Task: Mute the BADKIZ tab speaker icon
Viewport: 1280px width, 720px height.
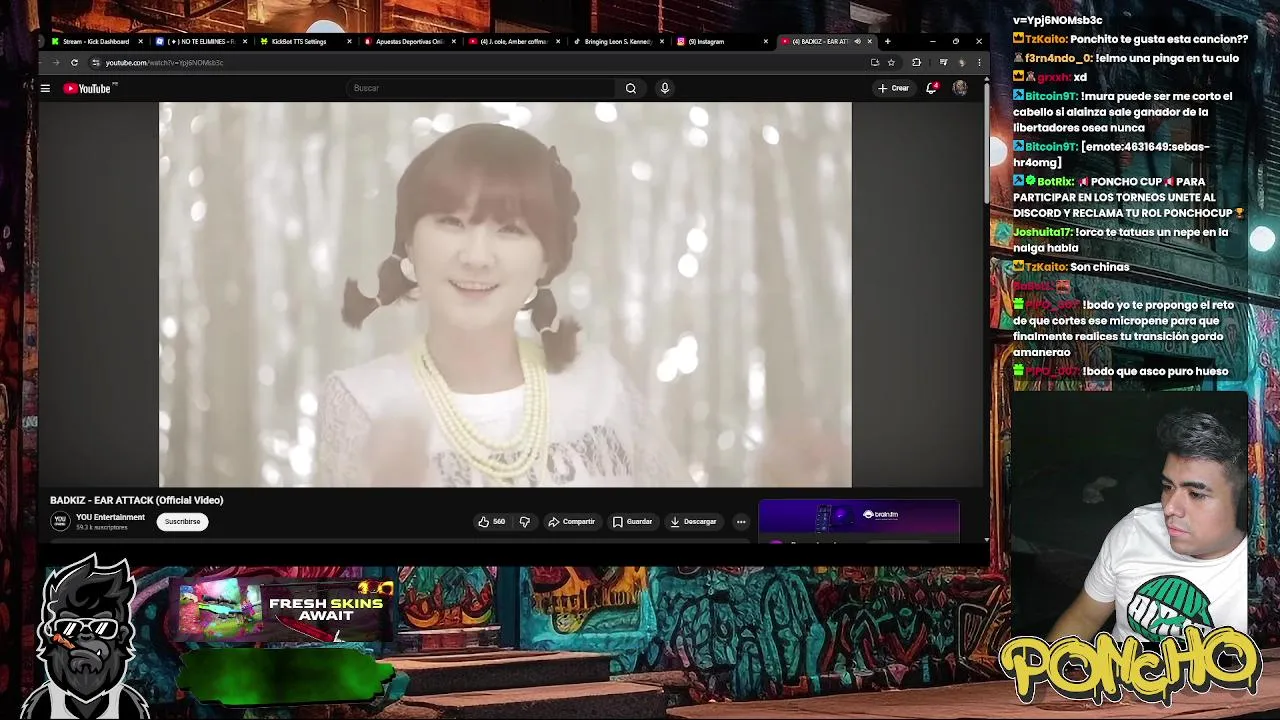Action: 857,41
